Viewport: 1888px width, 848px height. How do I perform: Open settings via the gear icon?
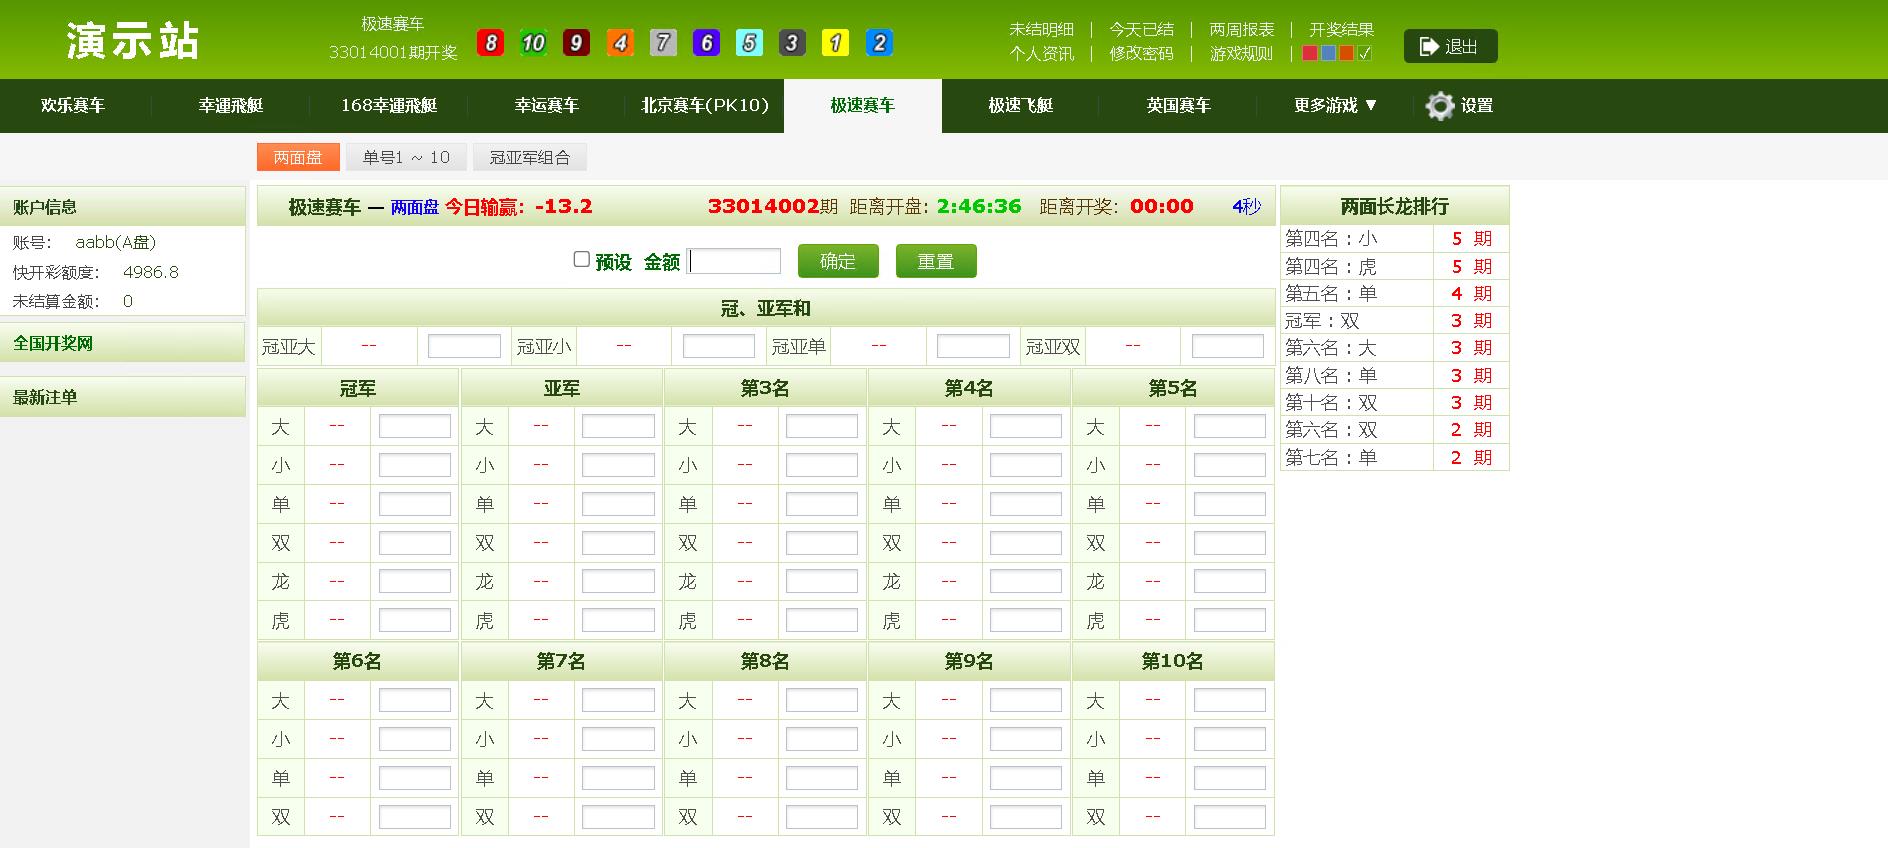(1440, 105)
